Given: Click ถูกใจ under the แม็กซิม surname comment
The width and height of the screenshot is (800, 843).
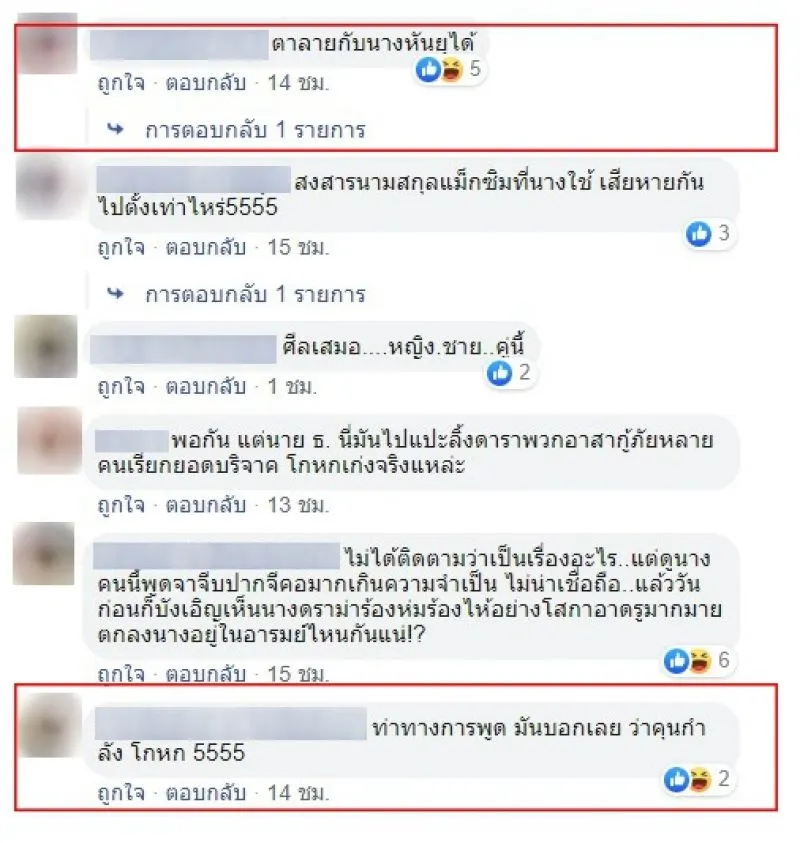Looking at the screenshot, I should [121, 248].
